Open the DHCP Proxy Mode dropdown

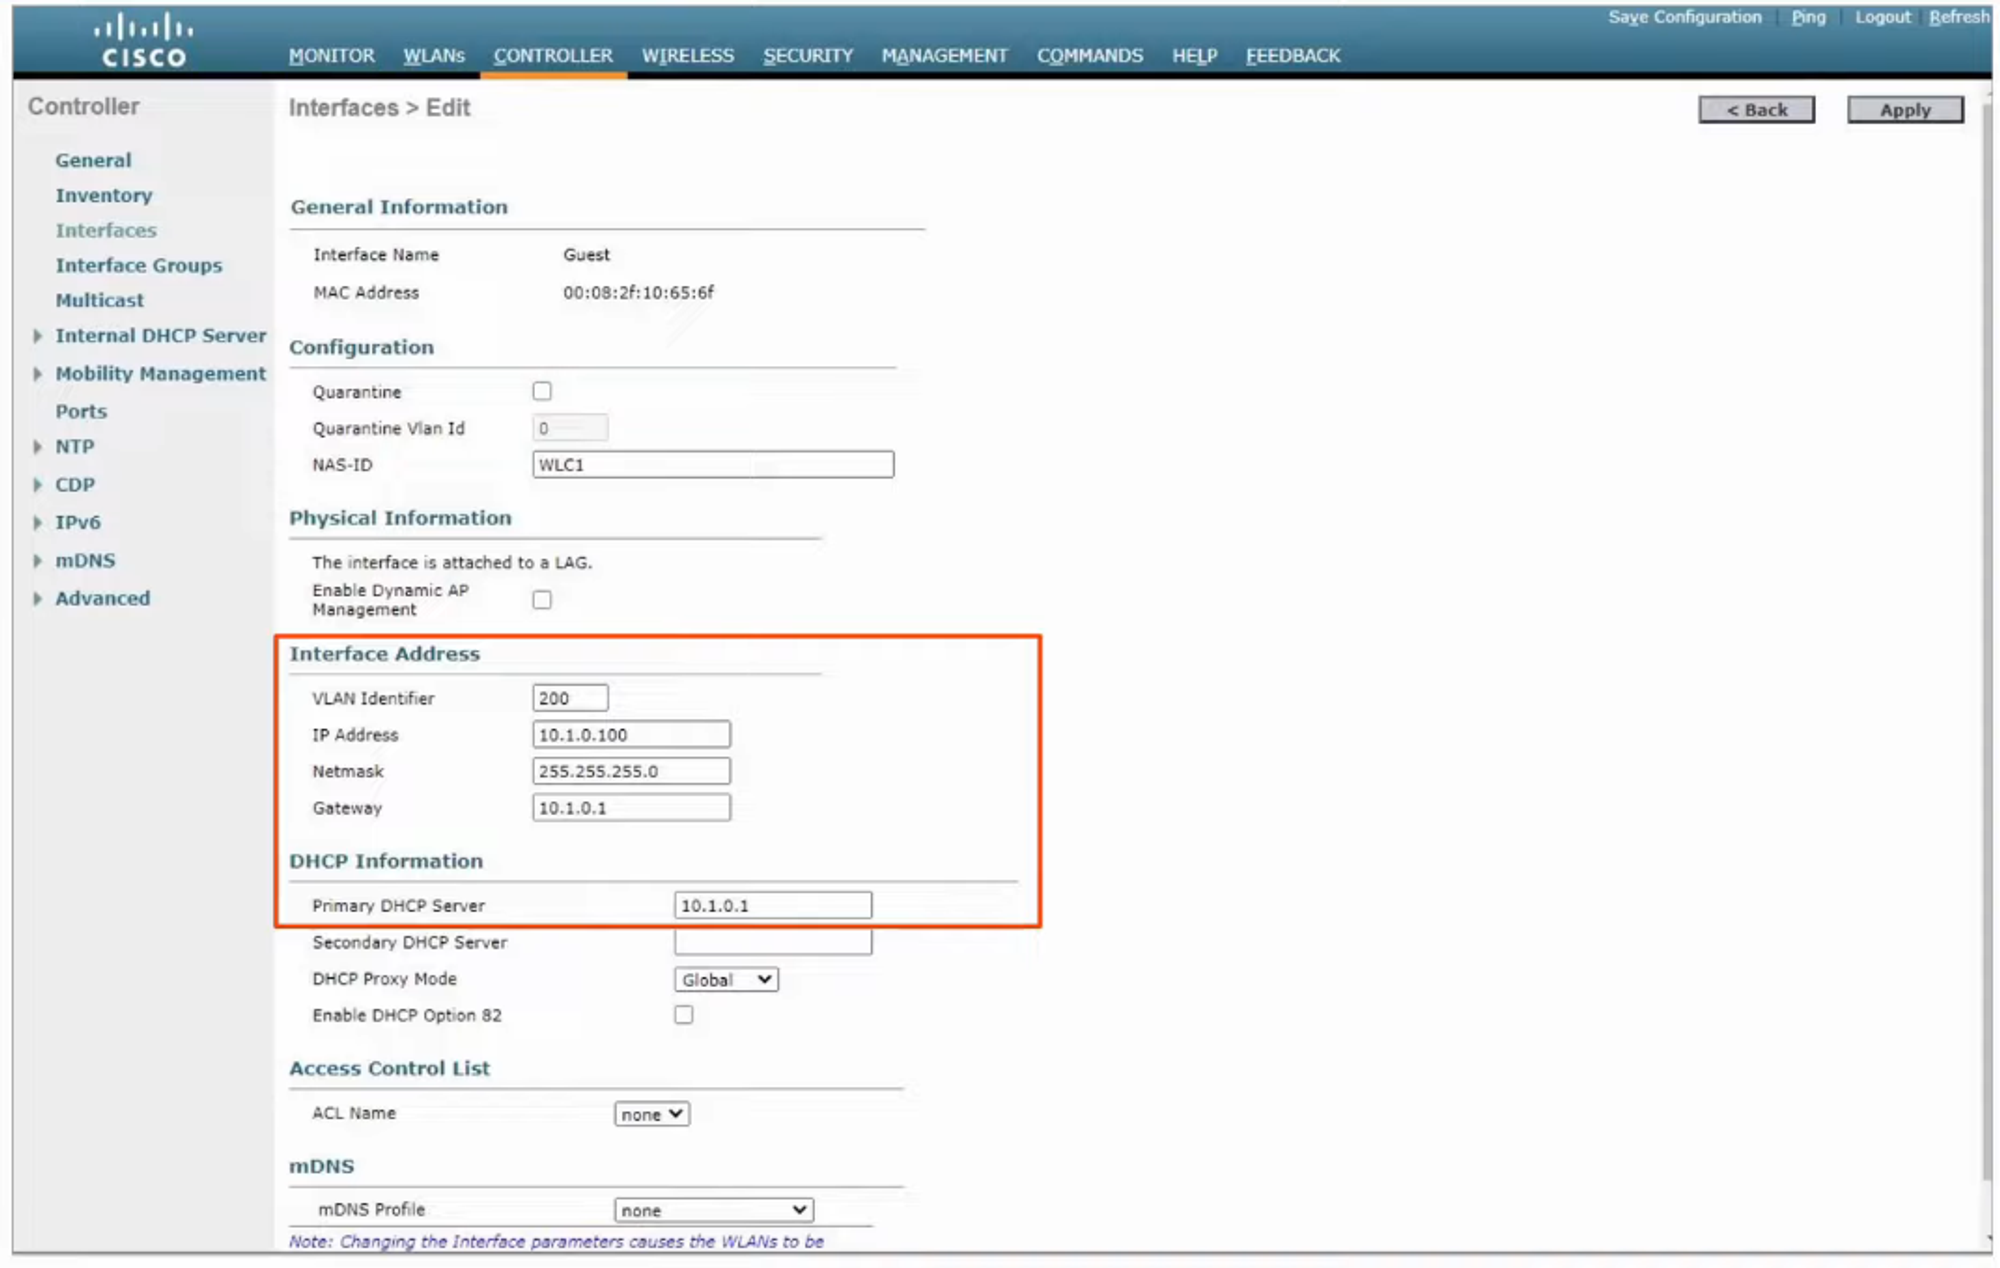pos(726,980)
